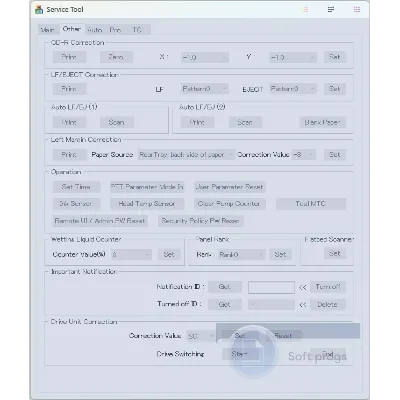Click Set in CD-R Correction
Screen dimensions: 400x400
(x=335, y=57)
